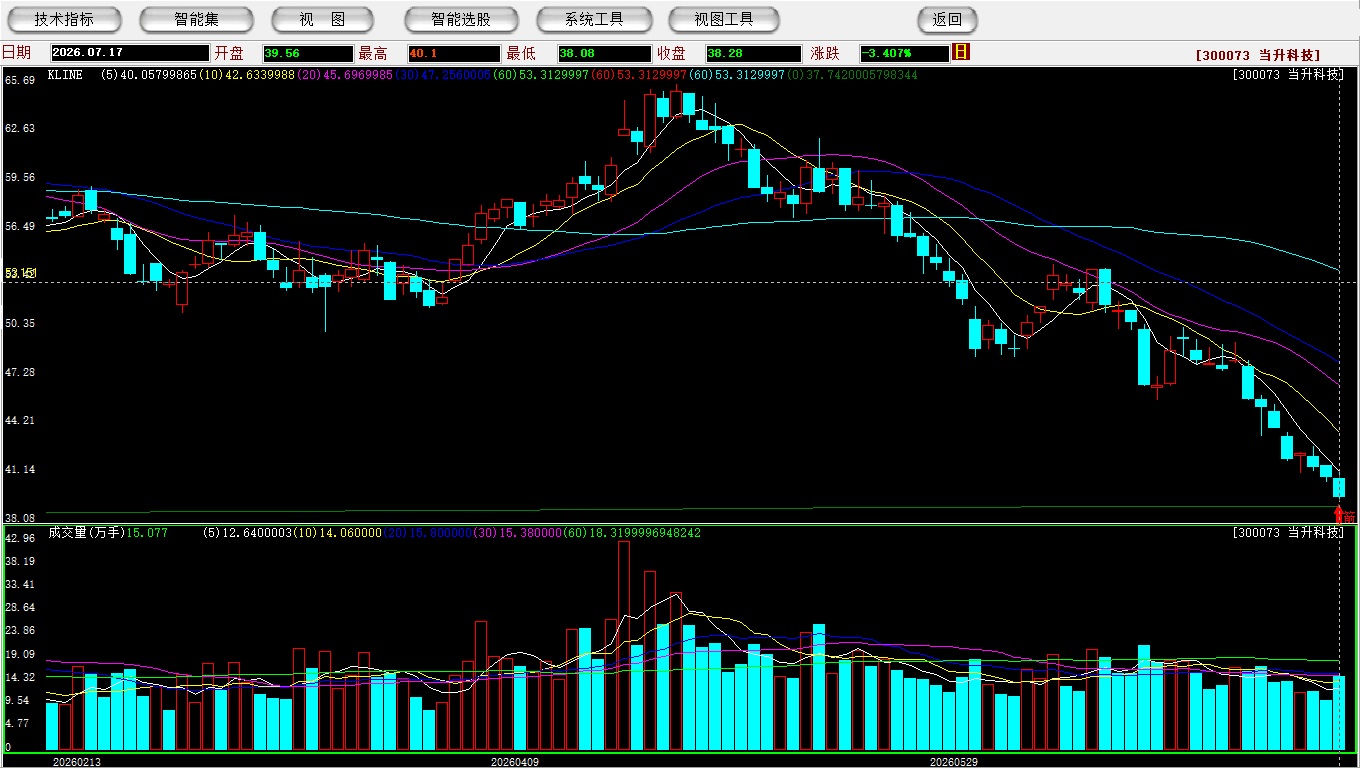This screenshot has width=1360, height=768.
Task: Select the 智能选股 button
Action: click(461, 20)
